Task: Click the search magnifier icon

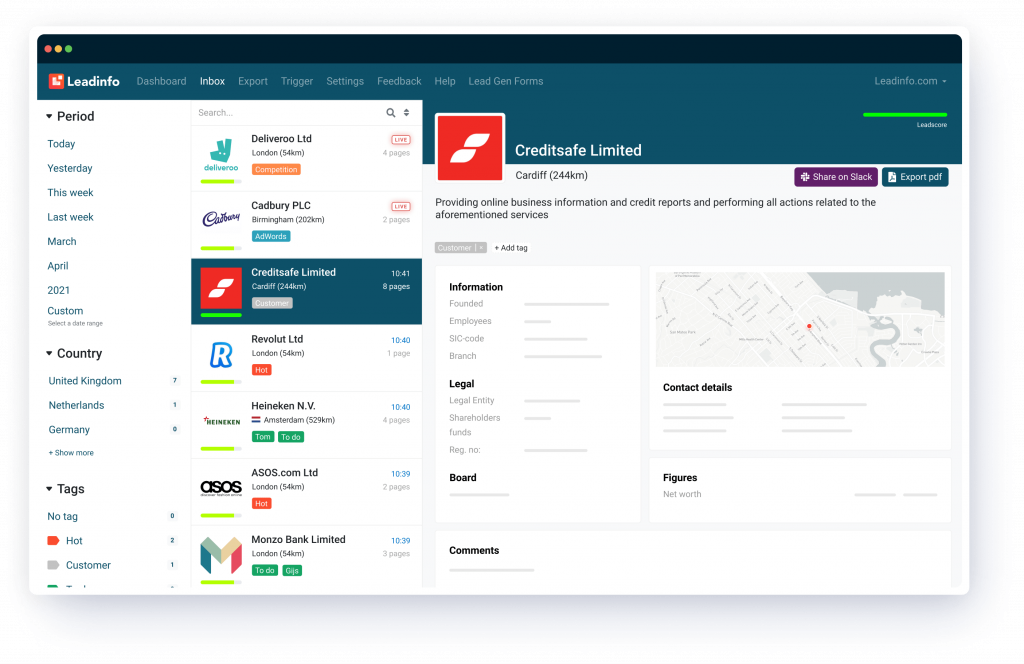Action: point(391,113)
